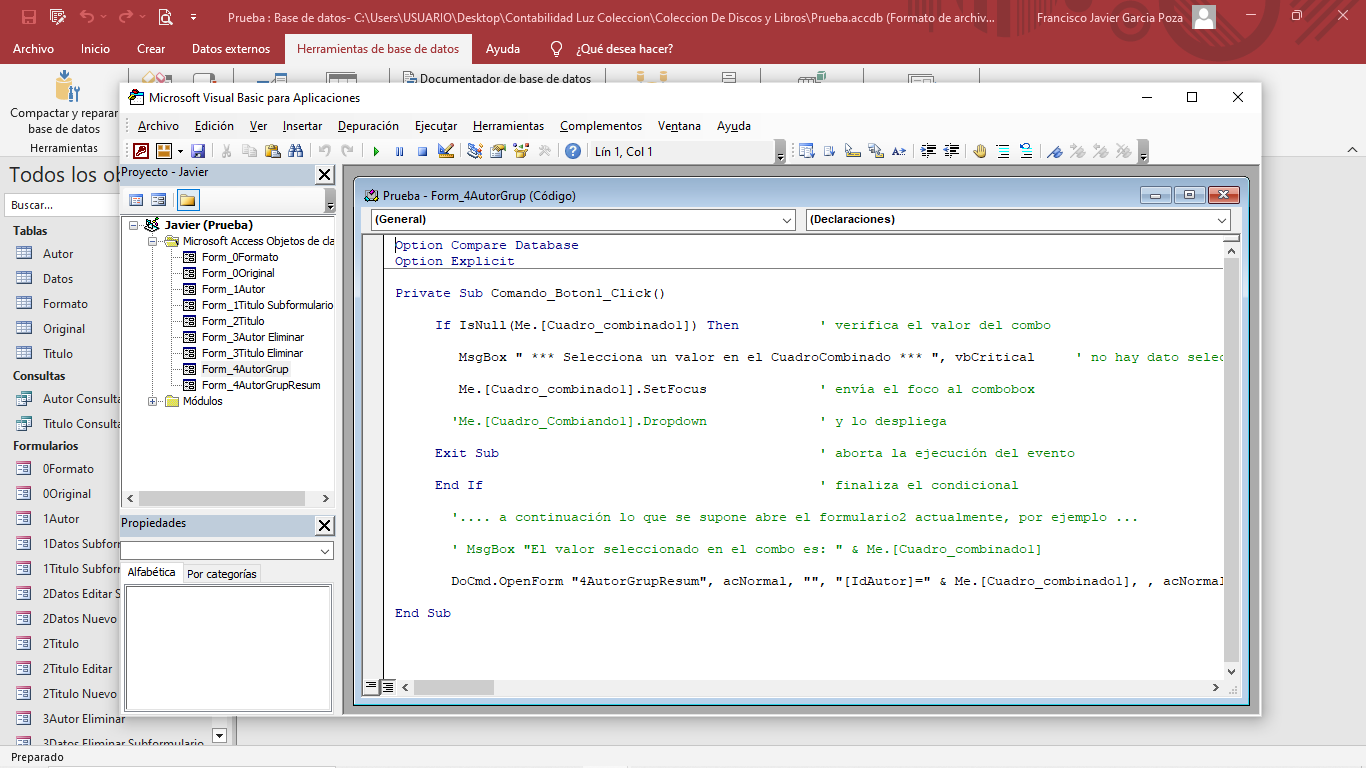The image size is (1366, 768).
Task: Open the Complementos menu
Action: coord(601,126)
